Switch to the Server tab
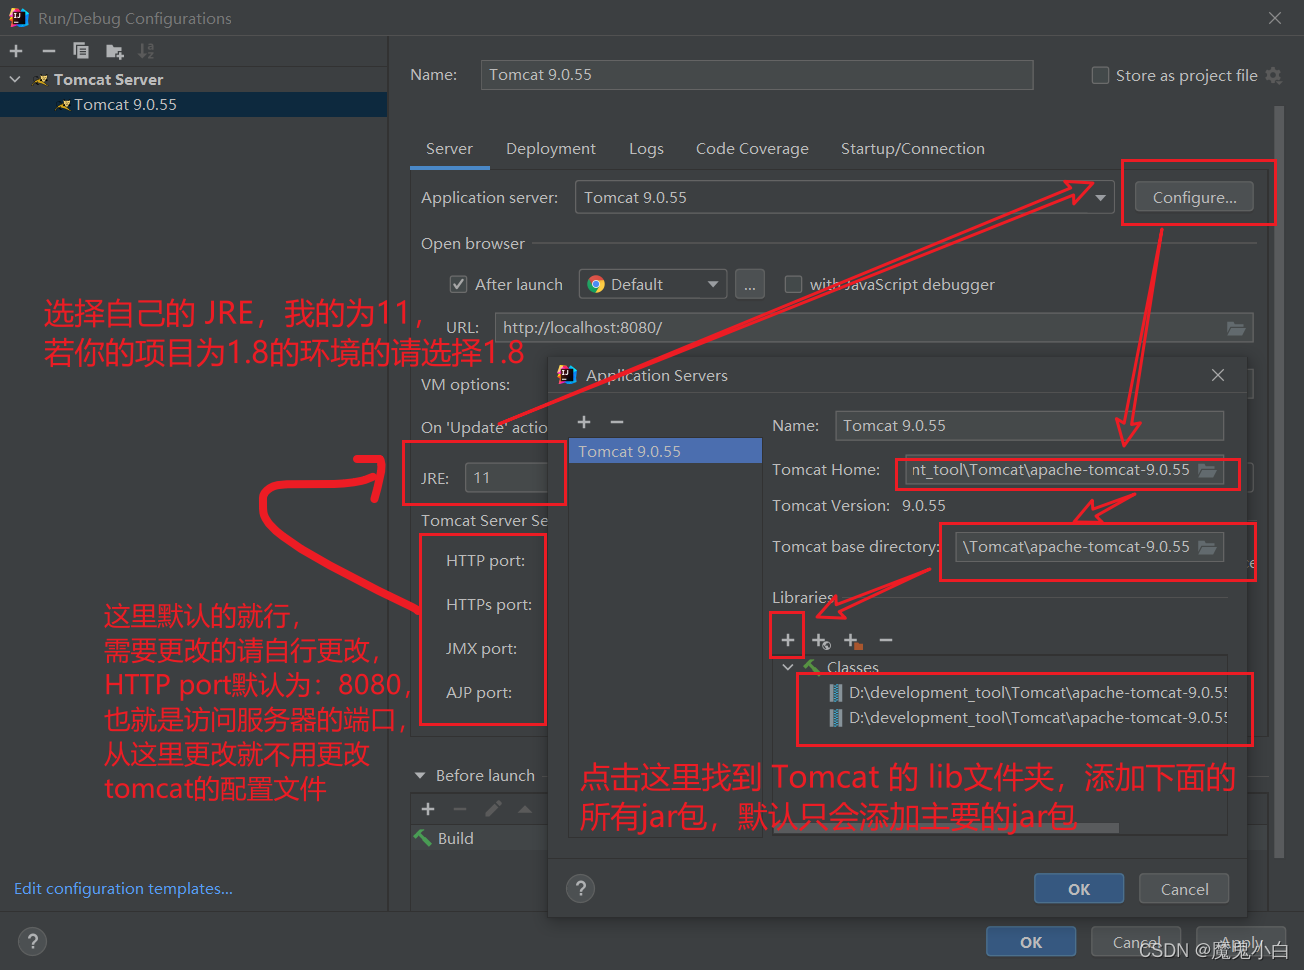 point(449,149)
